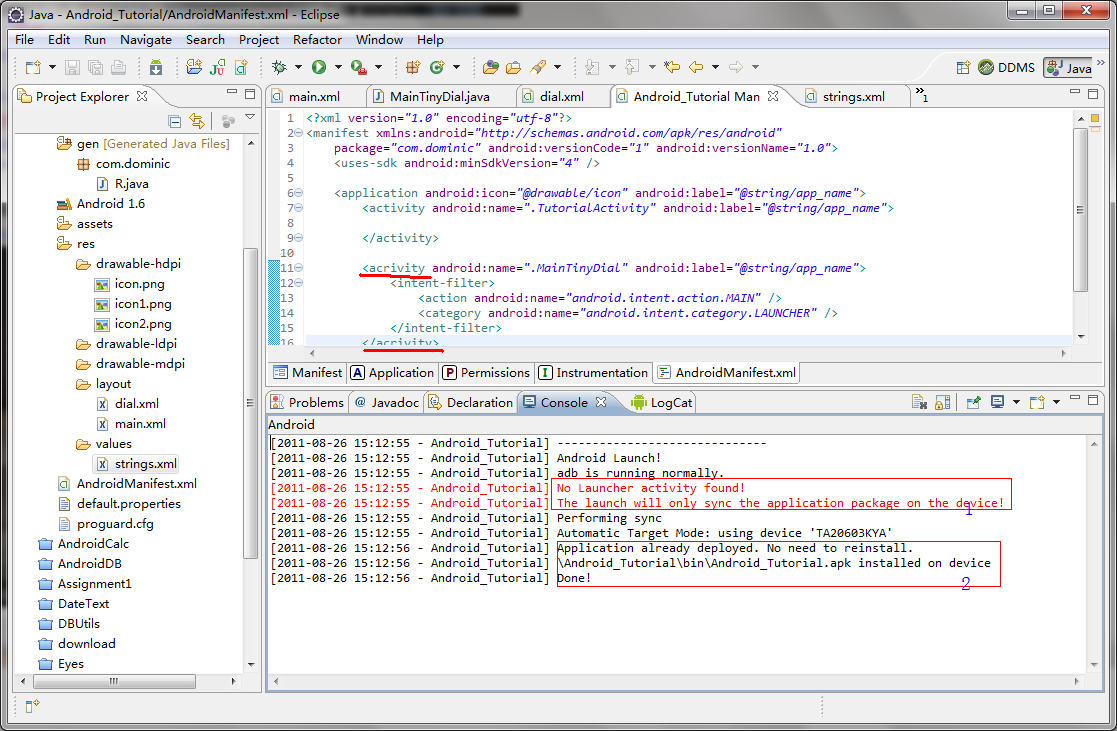Click the Open Console icon
Viewport: 1117px width, 731px height.
pos(1037,403)
